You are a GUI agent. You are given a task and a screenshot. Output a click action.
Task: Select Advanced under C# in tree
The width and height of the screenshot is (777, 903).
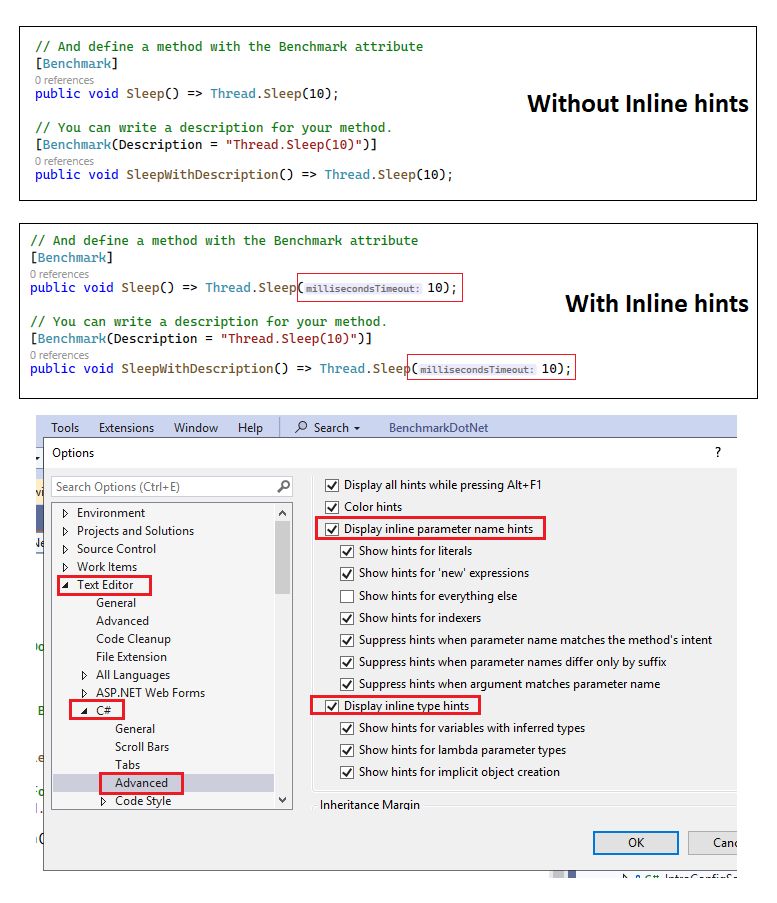pos(141,783)
